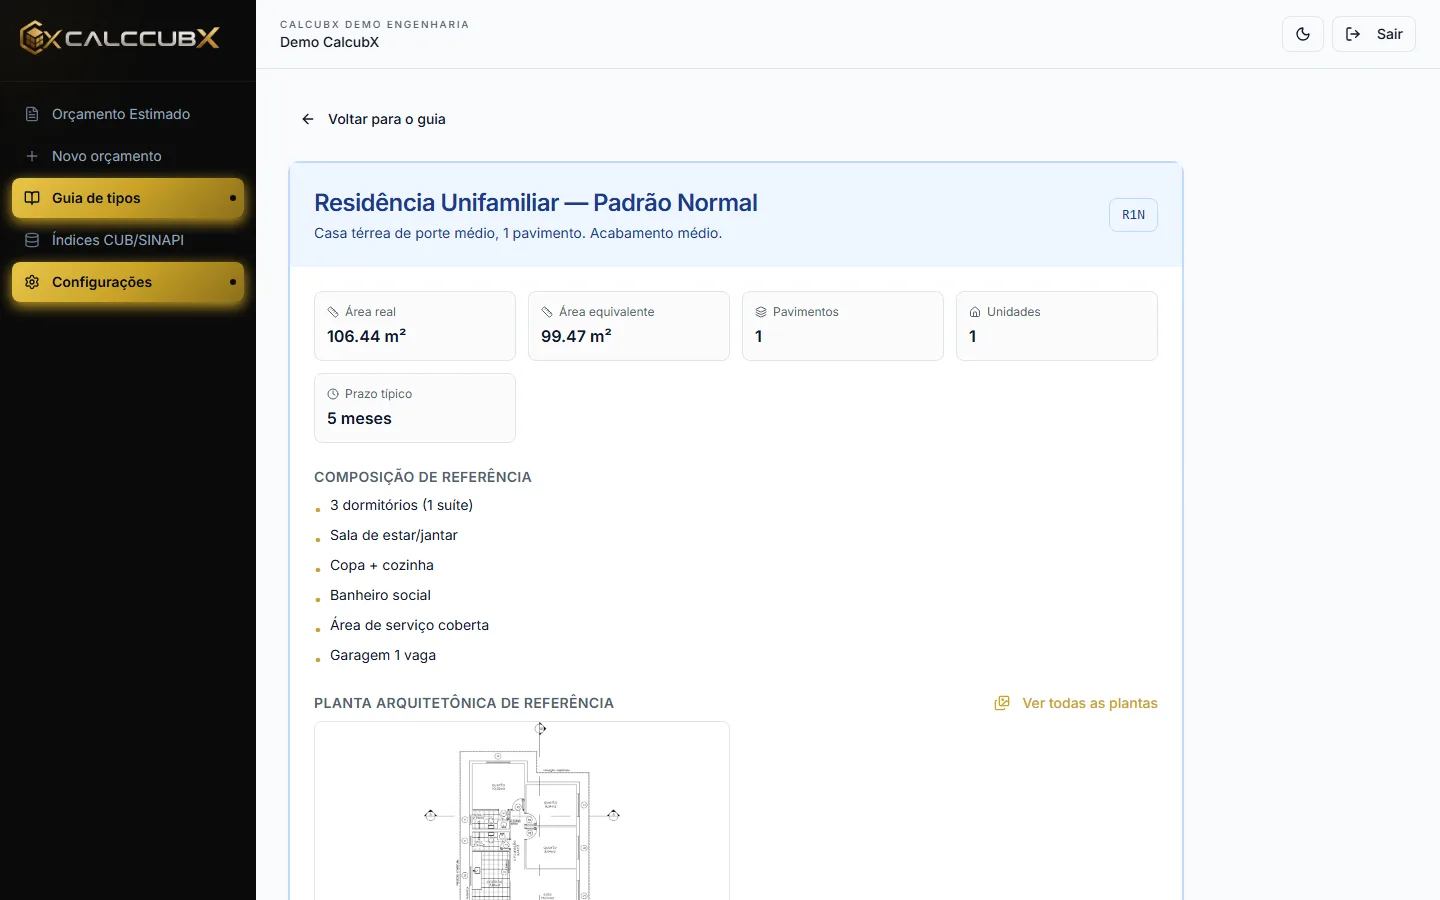Click the gear icon for Configurações
The width and height of the screenshot is (1440, 900).
[x=32, y=282]
